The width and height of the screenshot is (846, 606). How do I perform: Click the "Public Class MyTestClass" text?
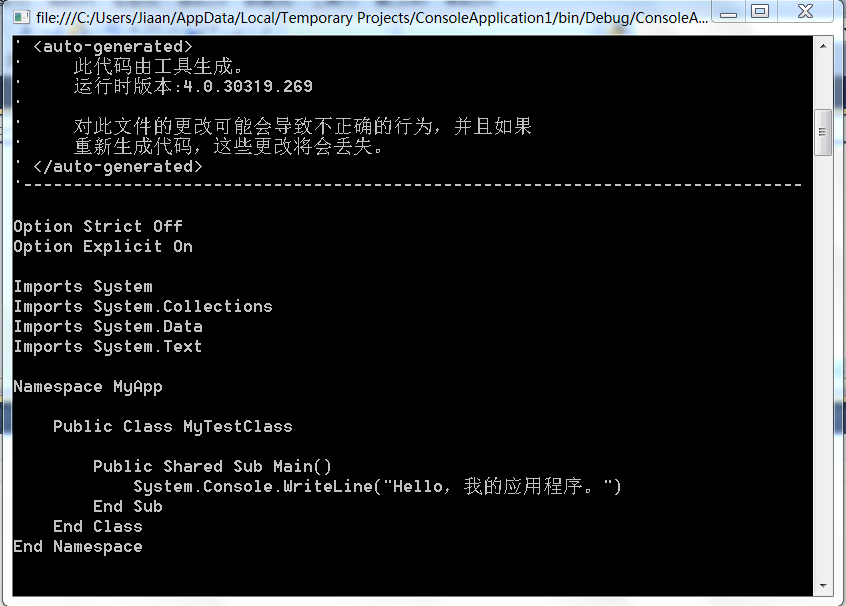tap(173, 427)
